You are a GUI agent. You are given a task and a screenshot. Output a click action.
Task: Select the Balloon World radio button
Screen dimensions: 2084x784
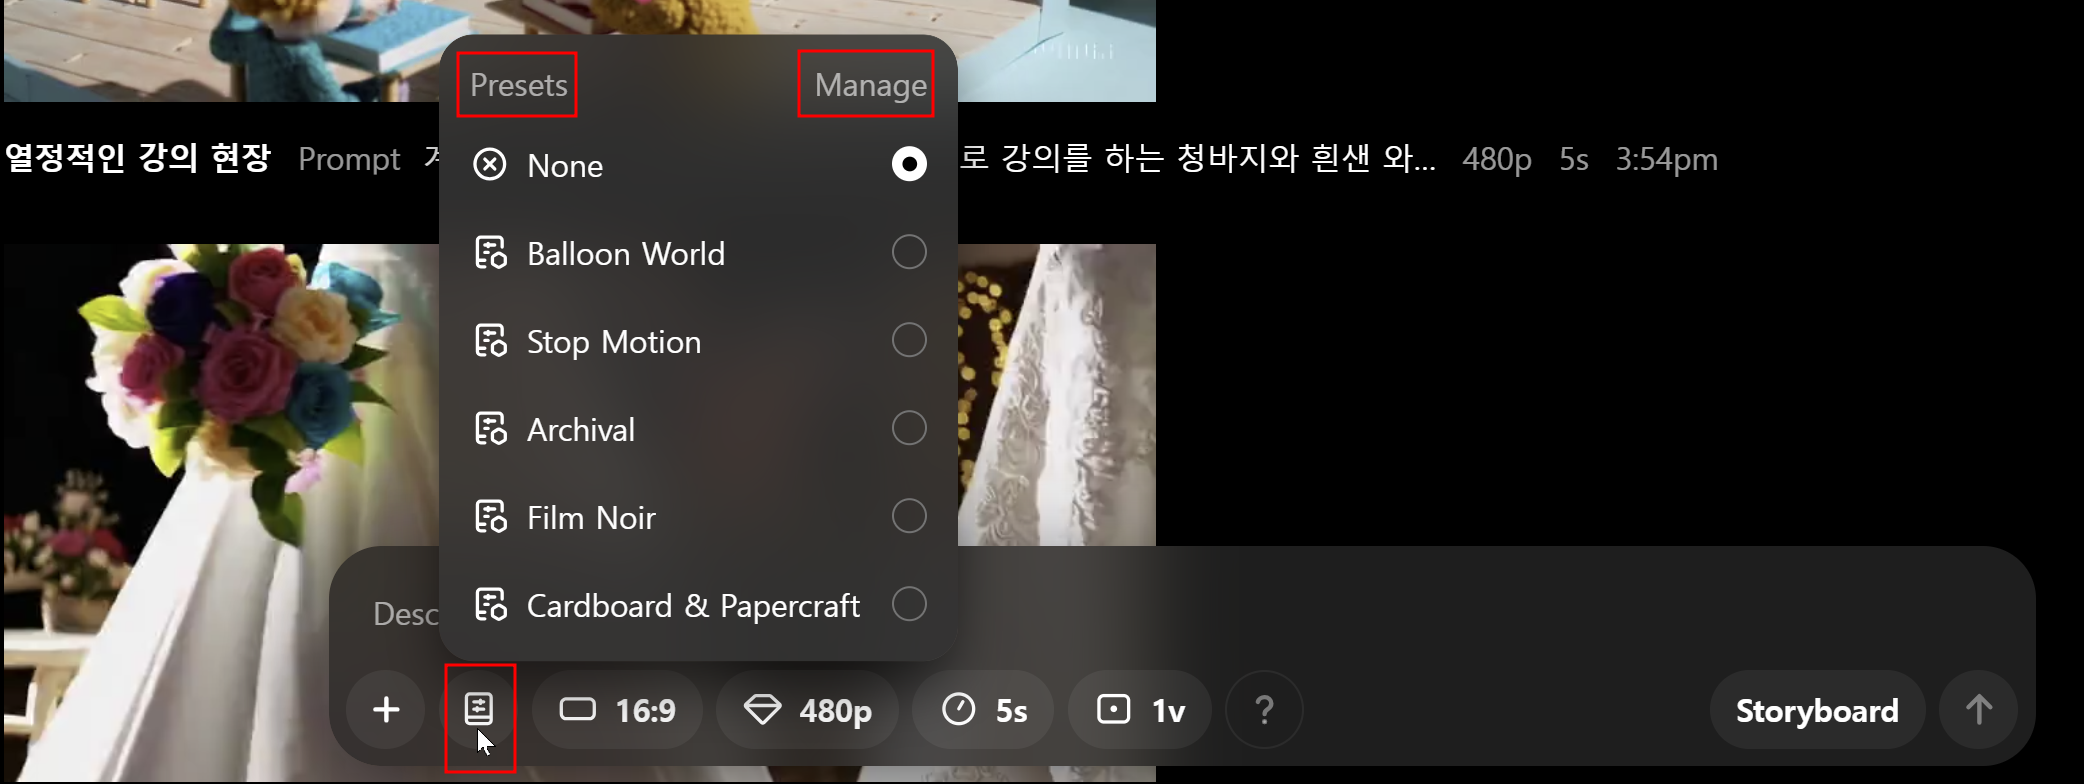pos(909,252)
